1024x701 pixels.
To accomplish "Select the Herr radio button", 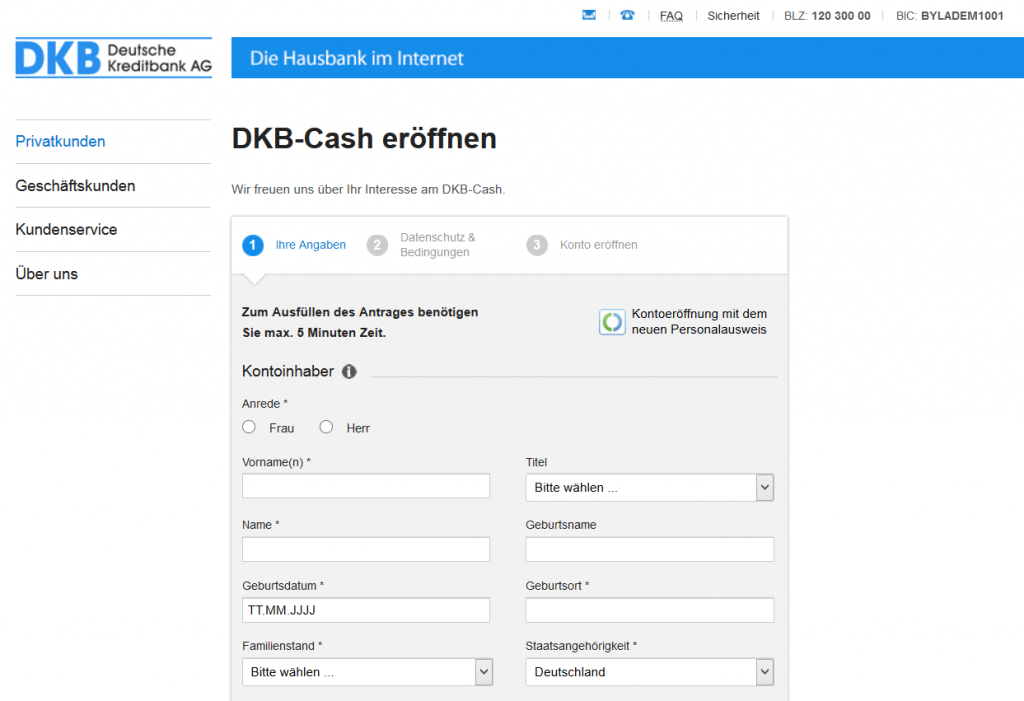I will point(326,427).
